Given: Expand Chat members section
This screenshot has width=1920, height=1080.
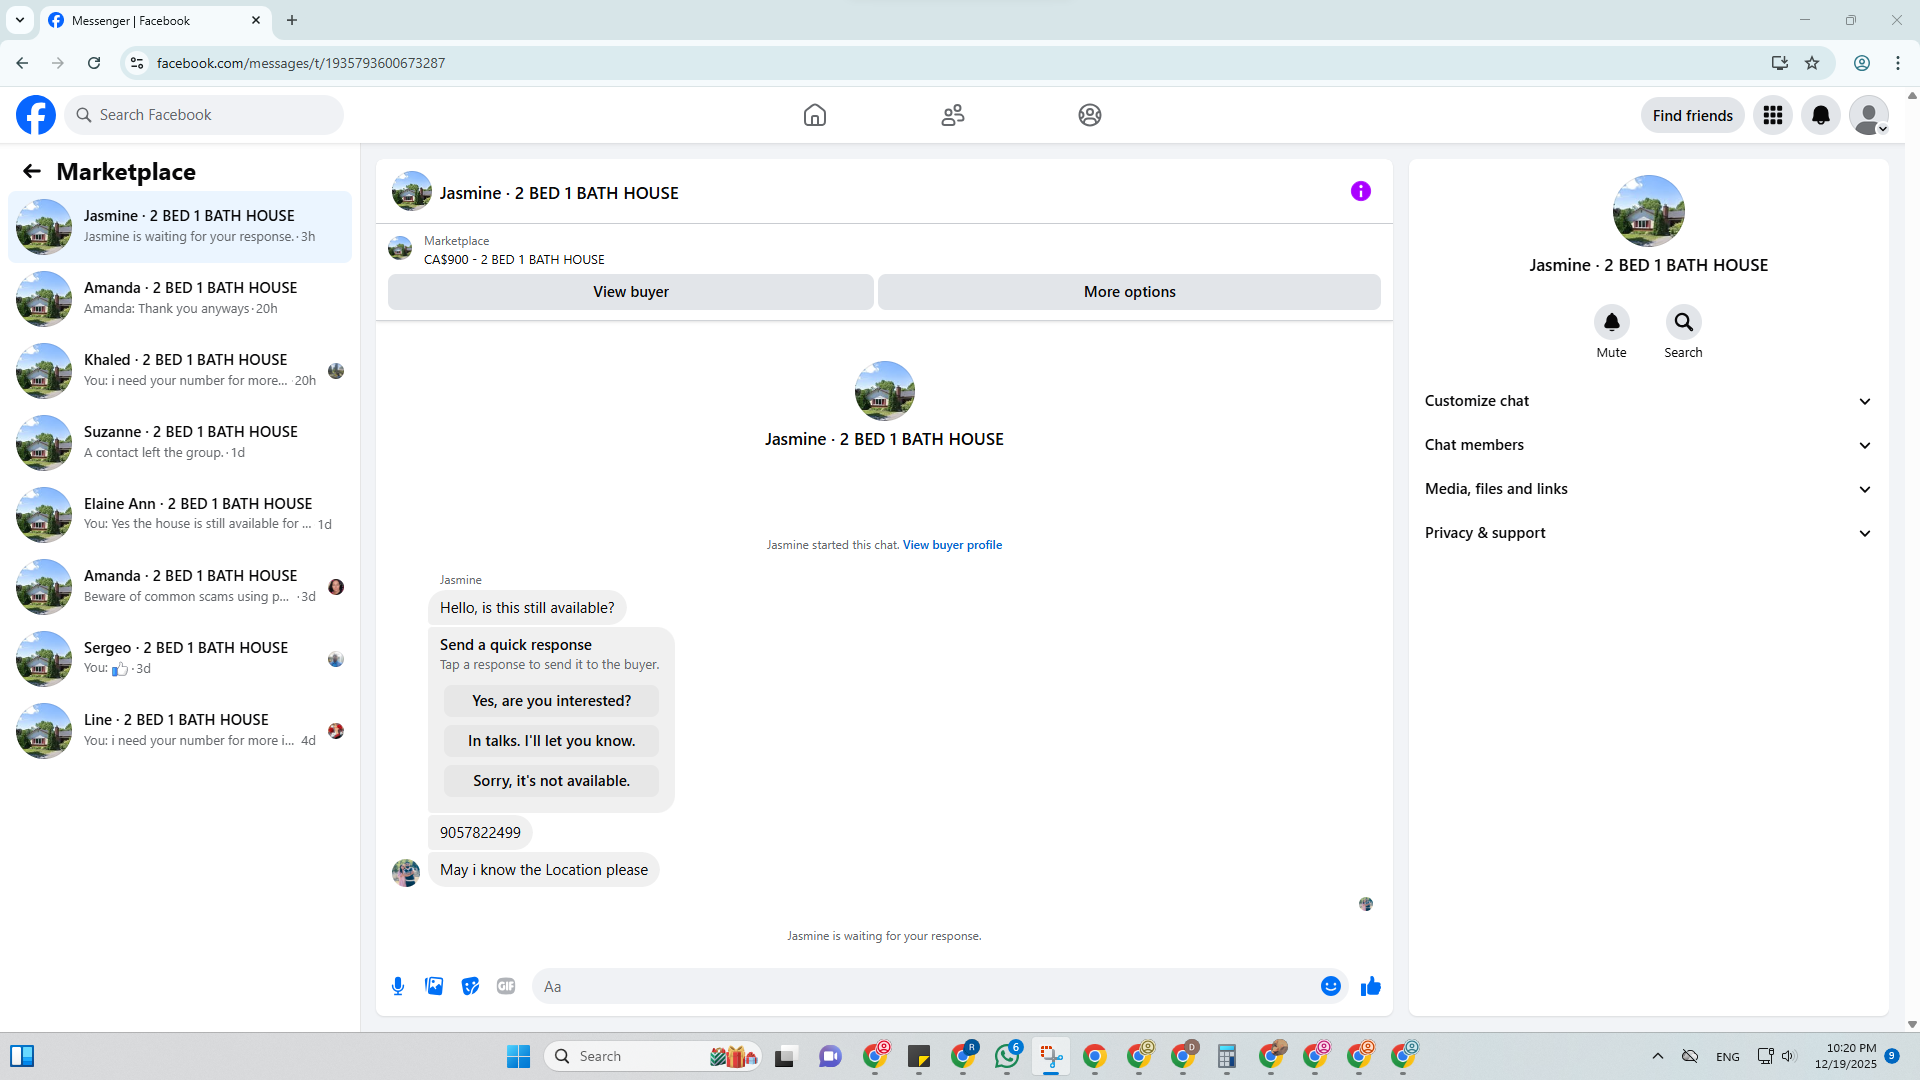Looking at the screenshot, I should pos(1648,445).
